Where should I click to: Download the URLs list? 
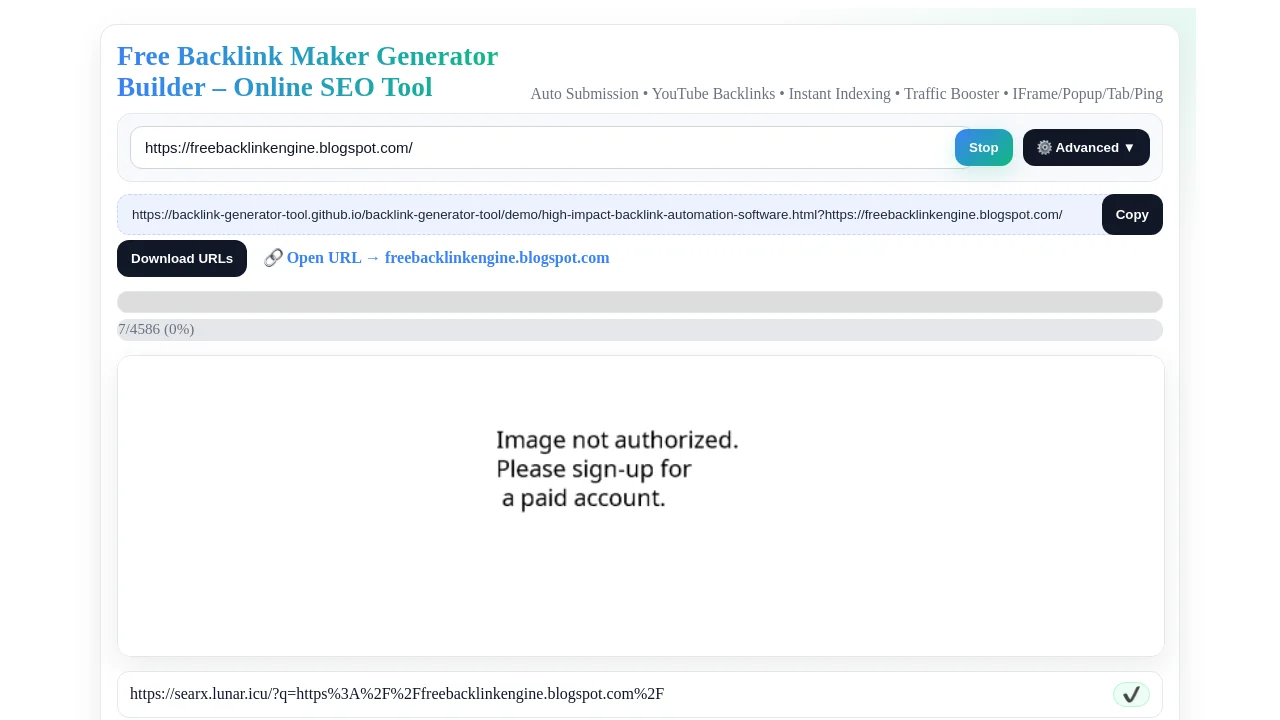click(x=182, y=259)
